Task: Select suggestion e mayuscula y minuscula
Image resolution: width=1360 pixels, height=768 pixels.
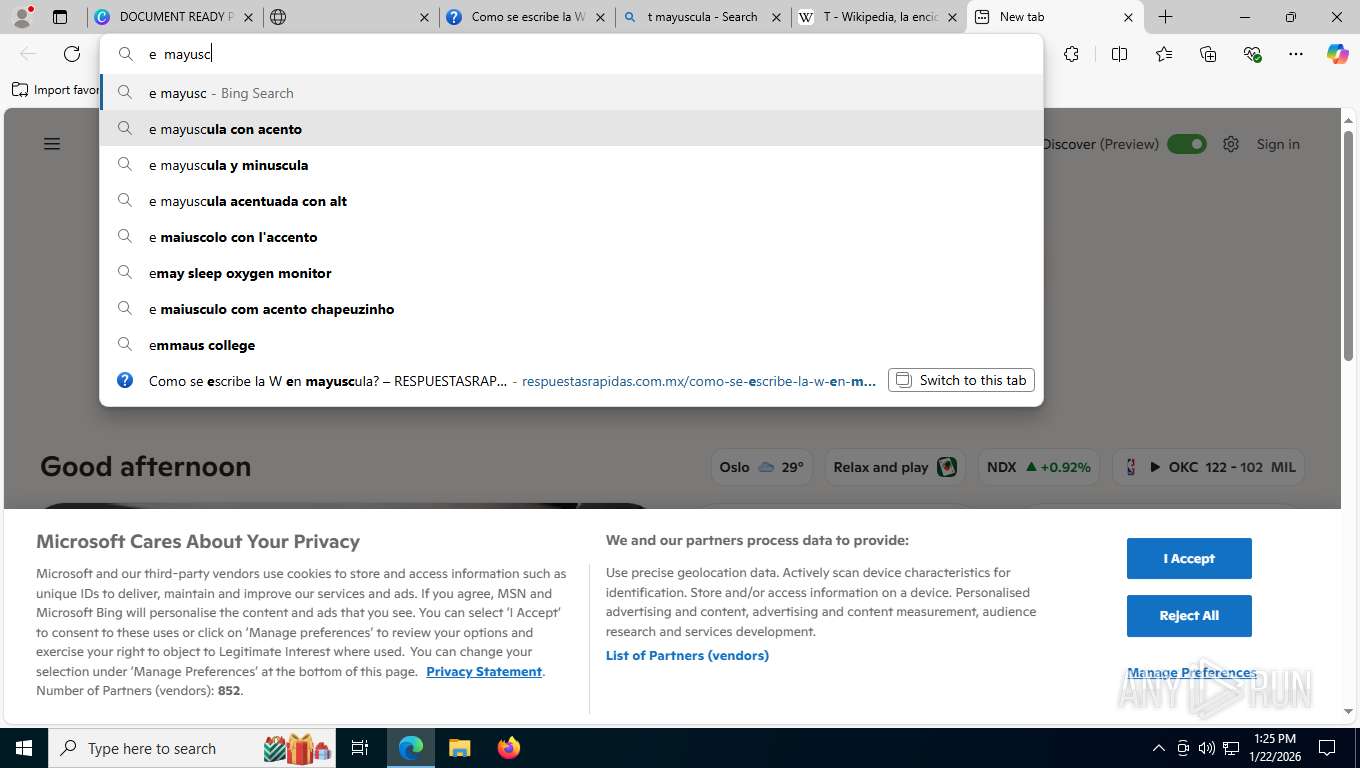Action: tap(571, 165)
